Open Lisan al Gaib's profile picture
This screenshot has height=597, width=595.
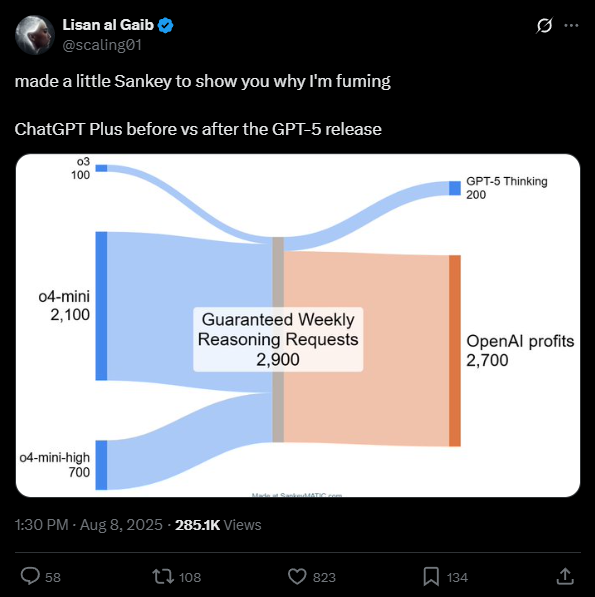(x=35, y=35)
